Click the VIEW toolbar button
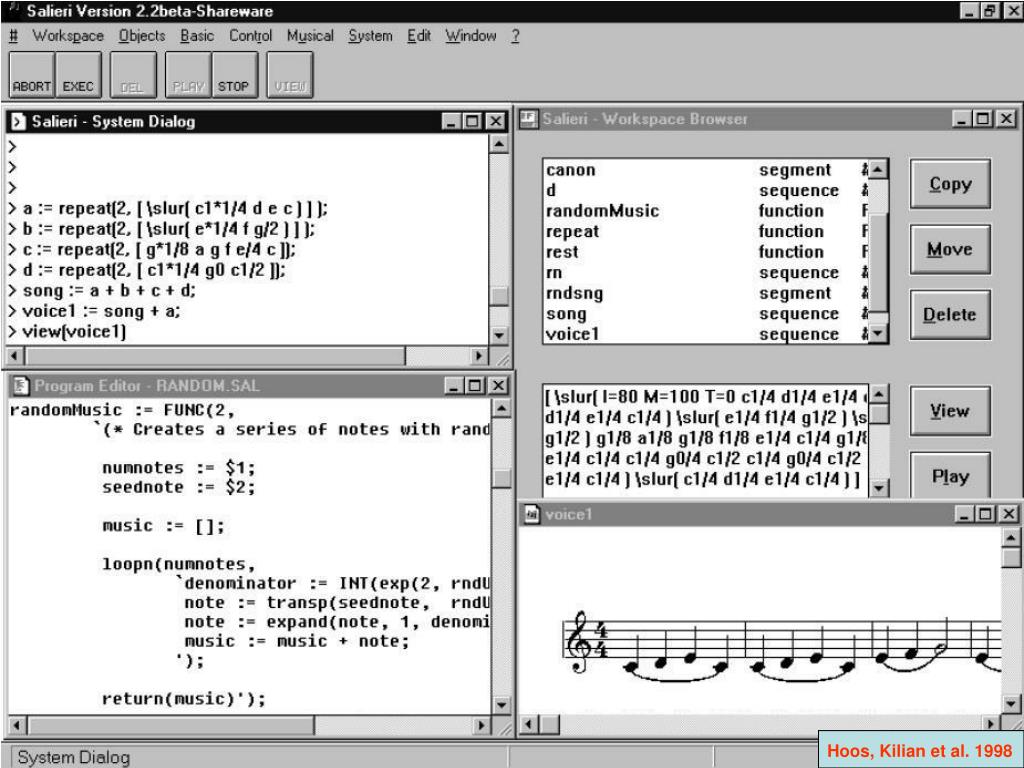 290,75
